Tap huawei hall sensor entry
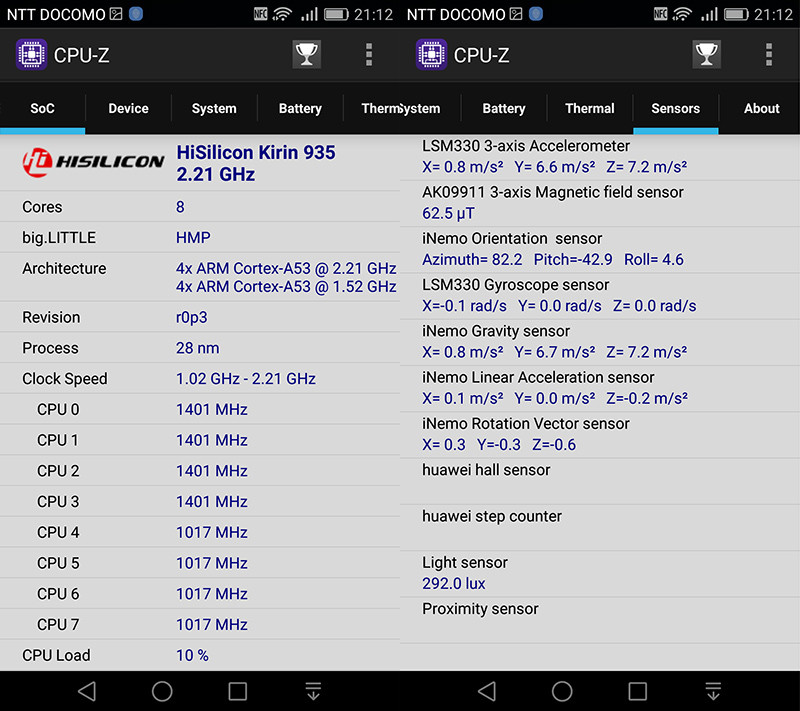The width and height of the screenshot is (800, 711). click(x=600, y=481)
